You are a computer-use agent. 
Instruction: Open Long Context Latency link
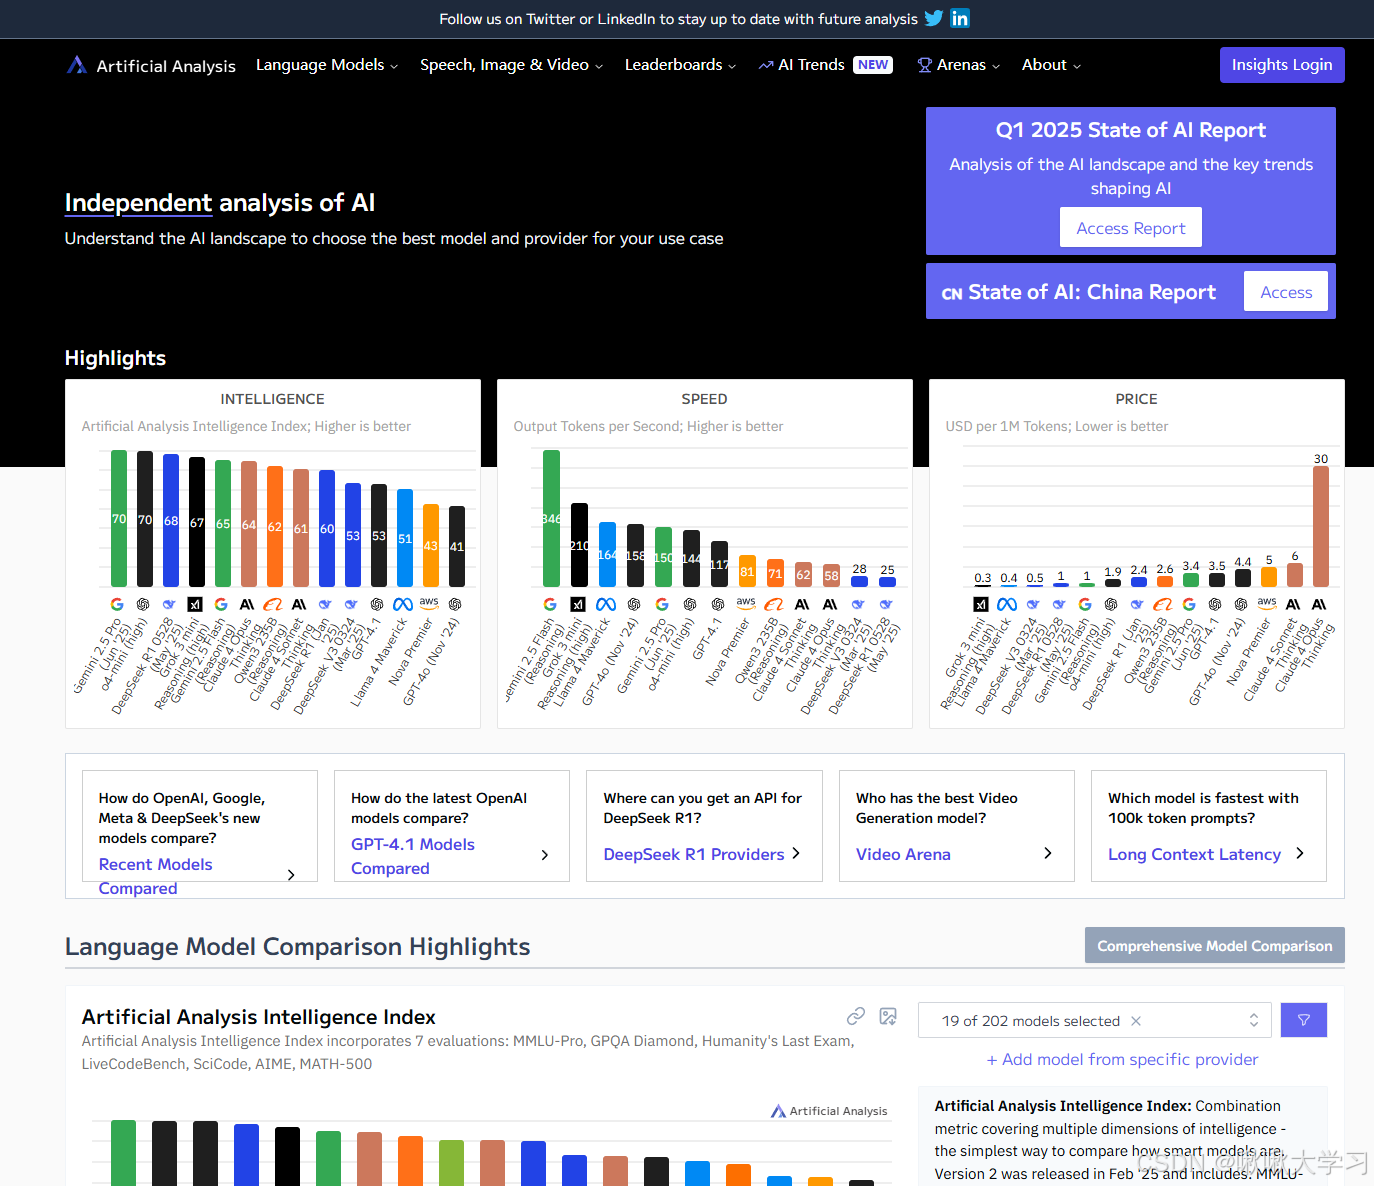(x=1194, y=854)
